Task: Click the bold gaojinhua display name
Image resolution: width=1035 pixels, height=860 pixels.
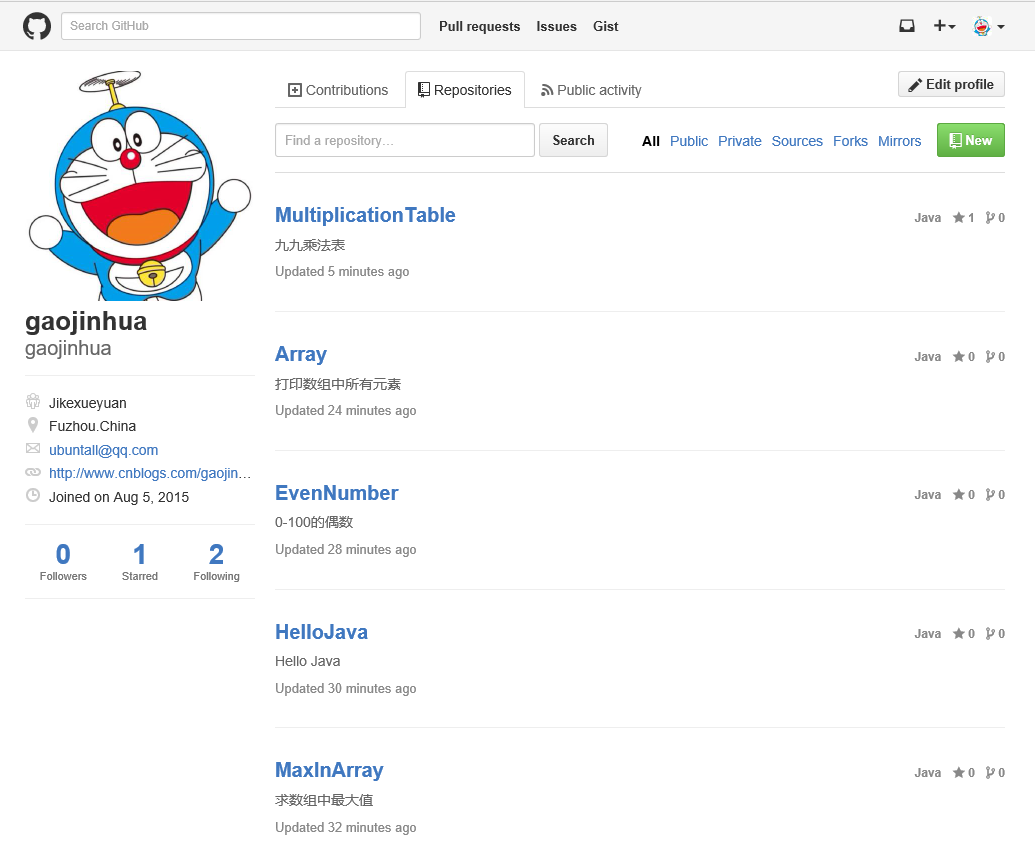Action: 86,321
